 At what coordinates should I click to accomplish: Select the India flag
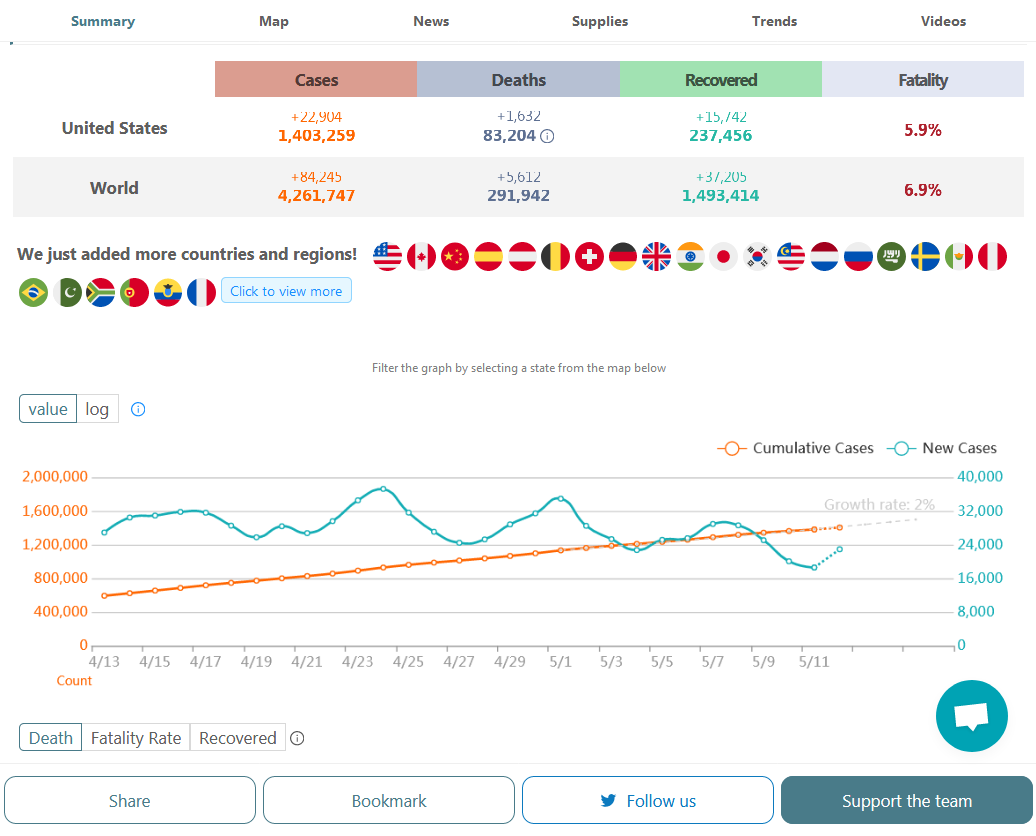click(x=690, y=257)
